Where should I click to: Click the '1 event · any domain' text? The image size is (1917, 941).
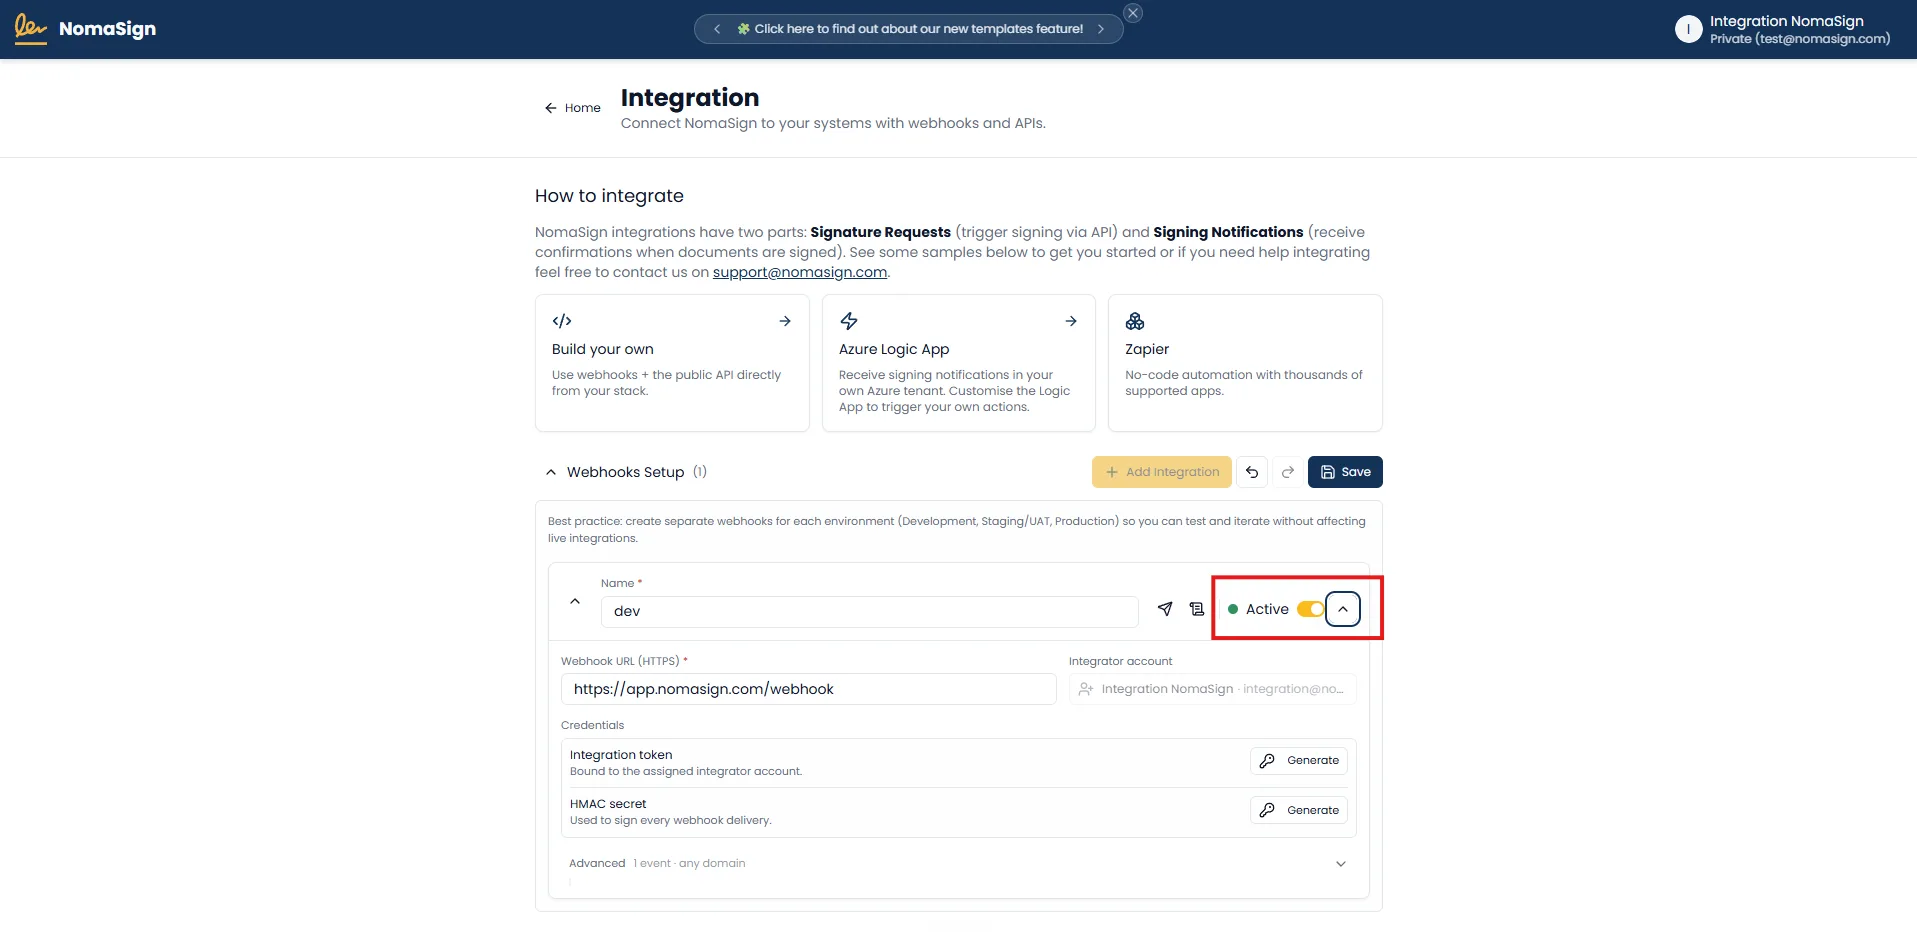point(689,863)
